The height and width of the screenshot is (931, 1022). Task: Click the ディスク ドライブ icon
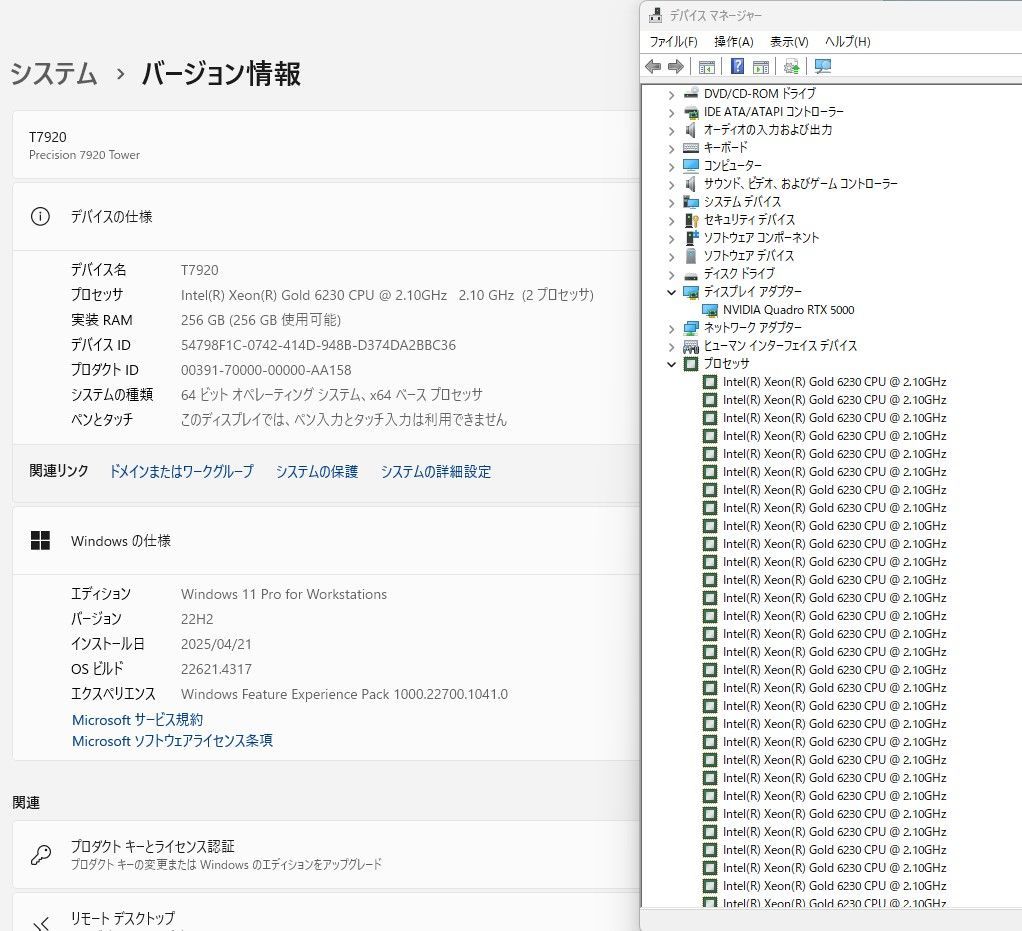[x=691, y=274]
